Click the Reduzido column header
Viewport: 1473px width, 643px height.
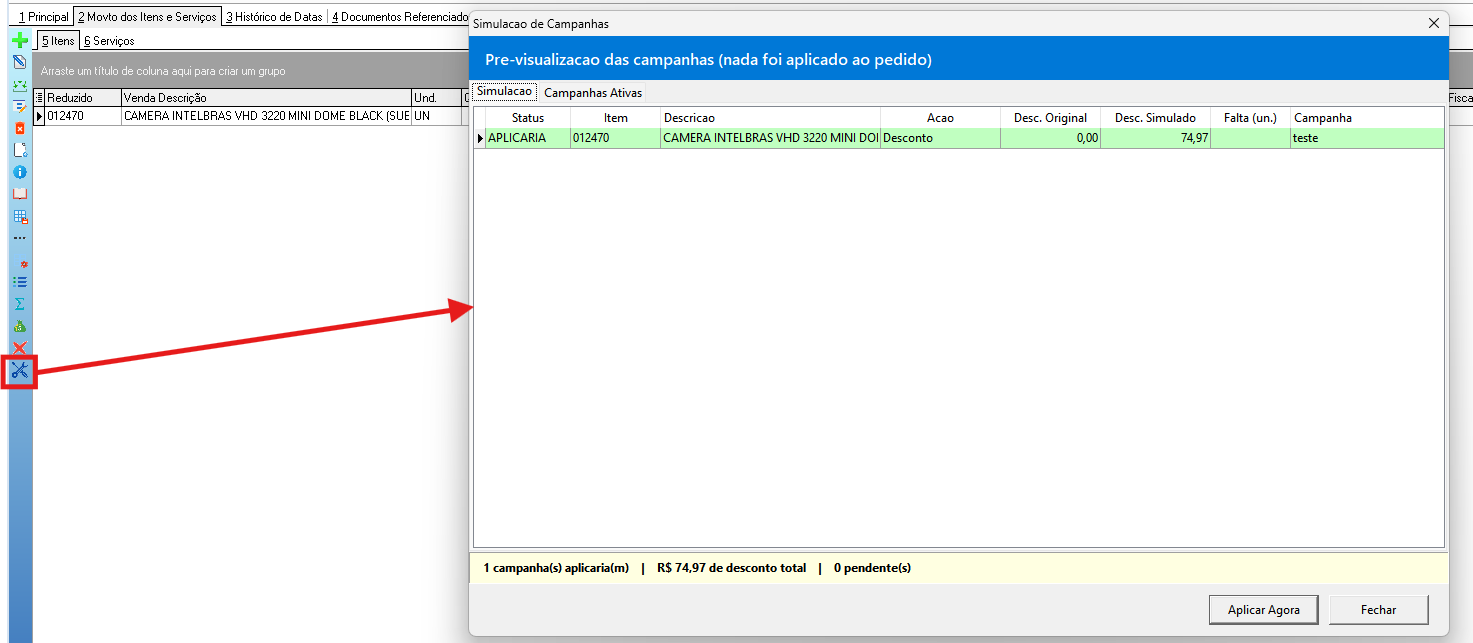83,98
